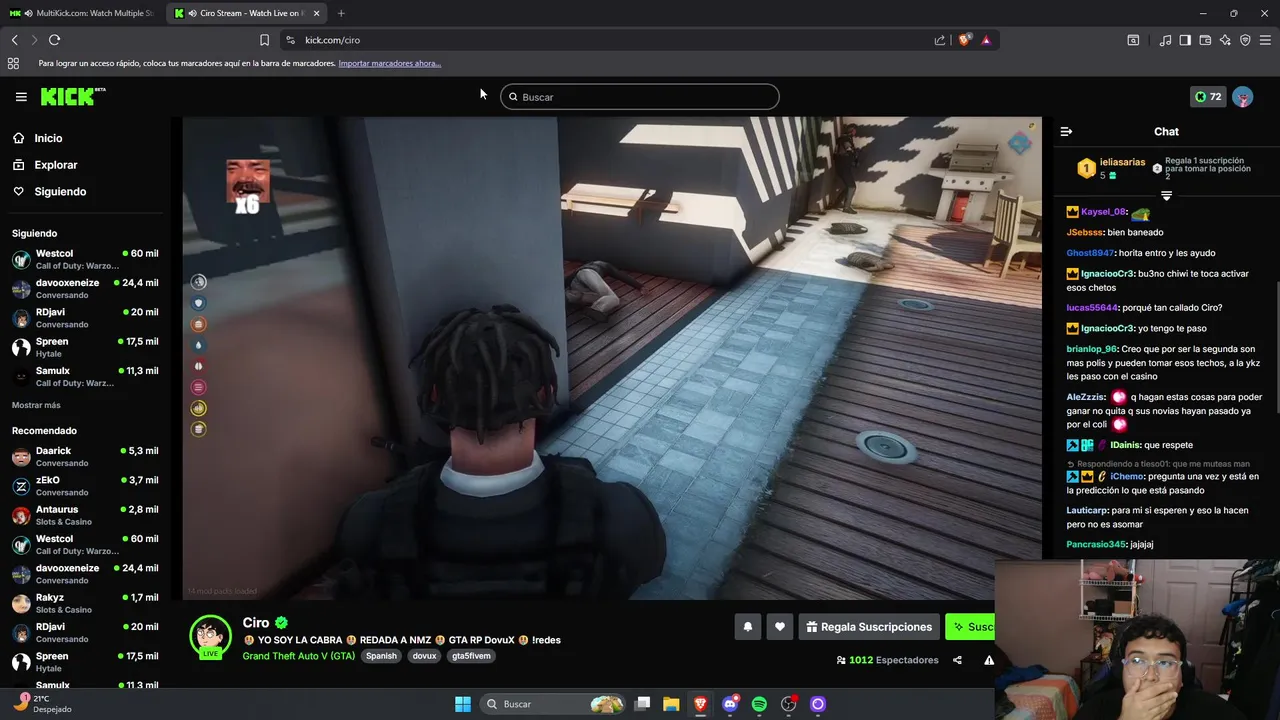Collapse the chat panel
Image resolution: width=1280 pixels, height=720 pixels.
point(1066,131)
